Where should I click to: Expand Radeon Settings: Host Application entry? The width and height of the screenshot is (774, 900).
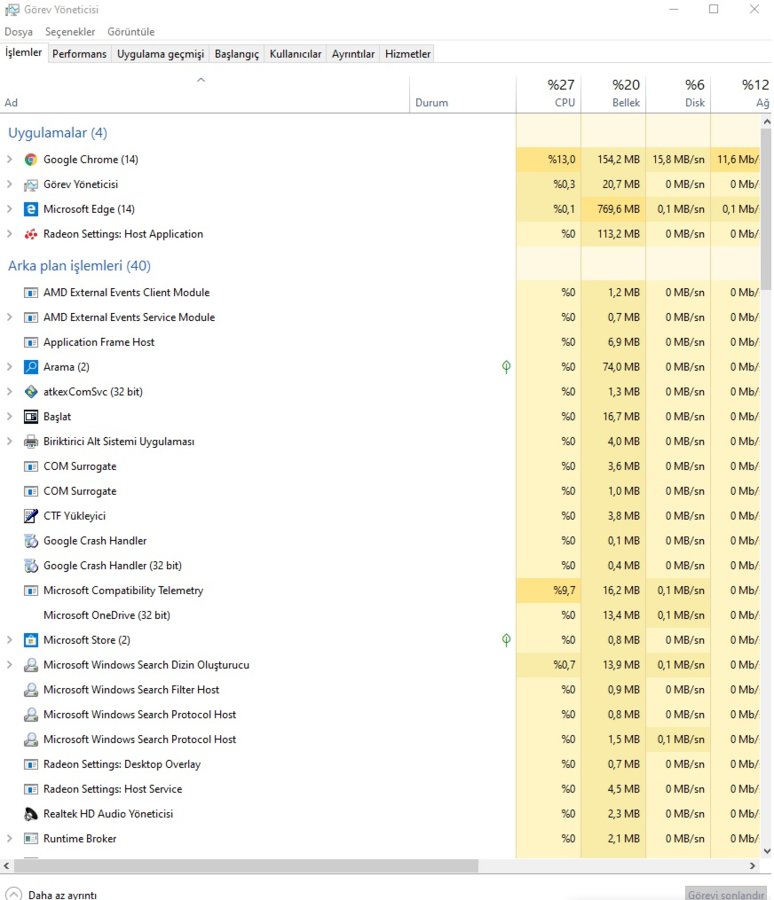click(x=9, y=234)
